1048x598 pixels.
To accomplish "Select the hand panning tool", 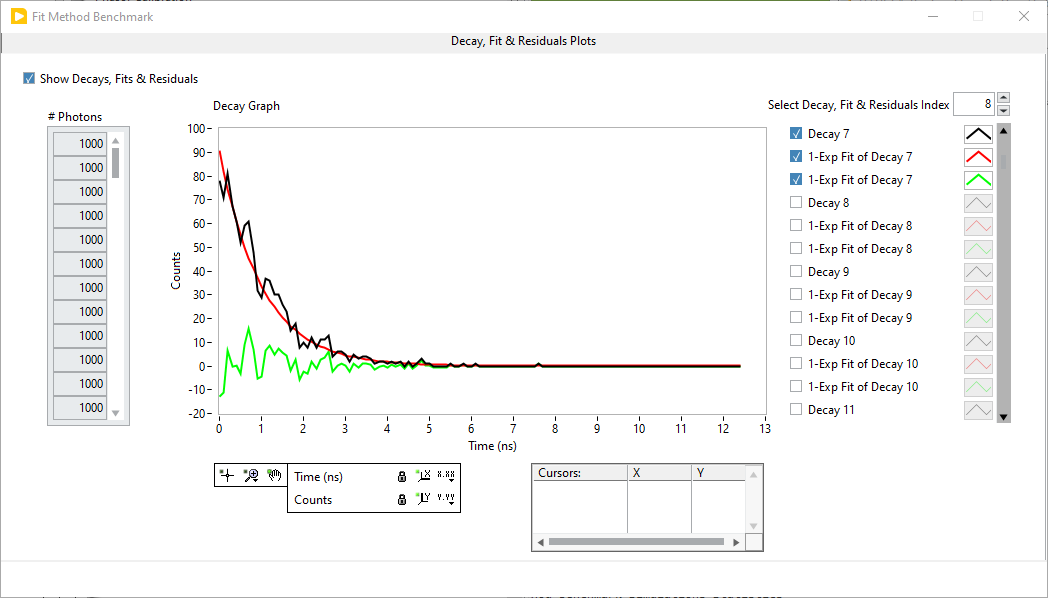I will [274, 475].
